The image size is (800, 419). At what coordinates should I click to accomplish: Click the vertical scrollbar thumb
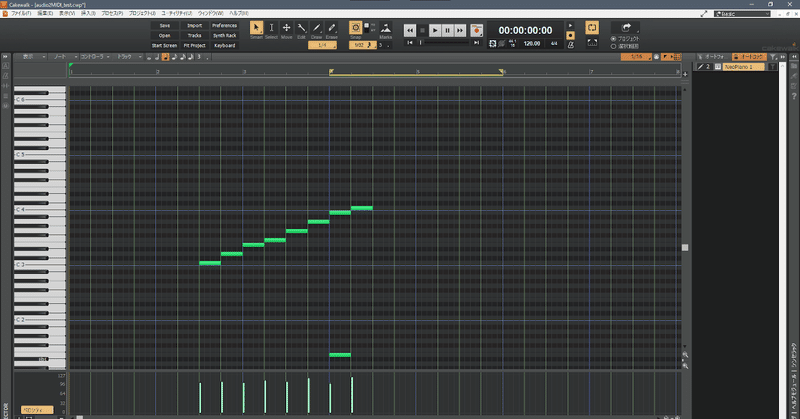click(685, 248)
